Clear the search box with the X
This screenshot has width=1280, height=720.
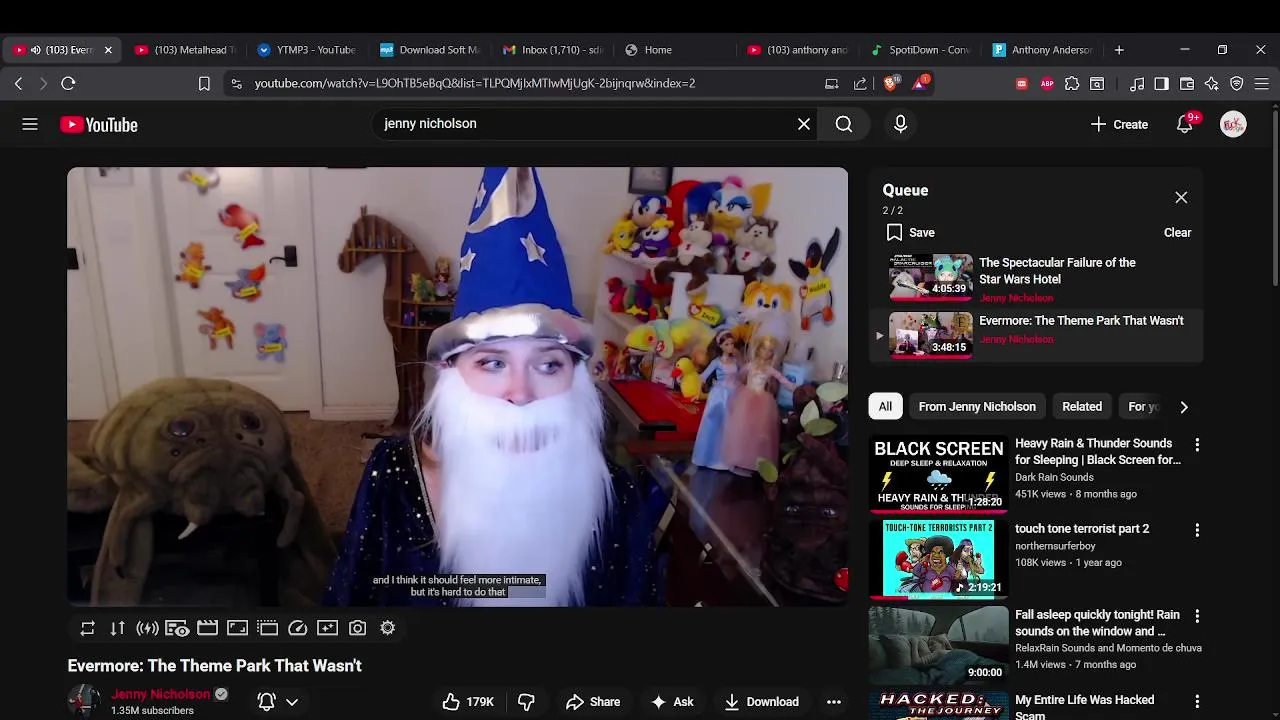tap(804, 124)
